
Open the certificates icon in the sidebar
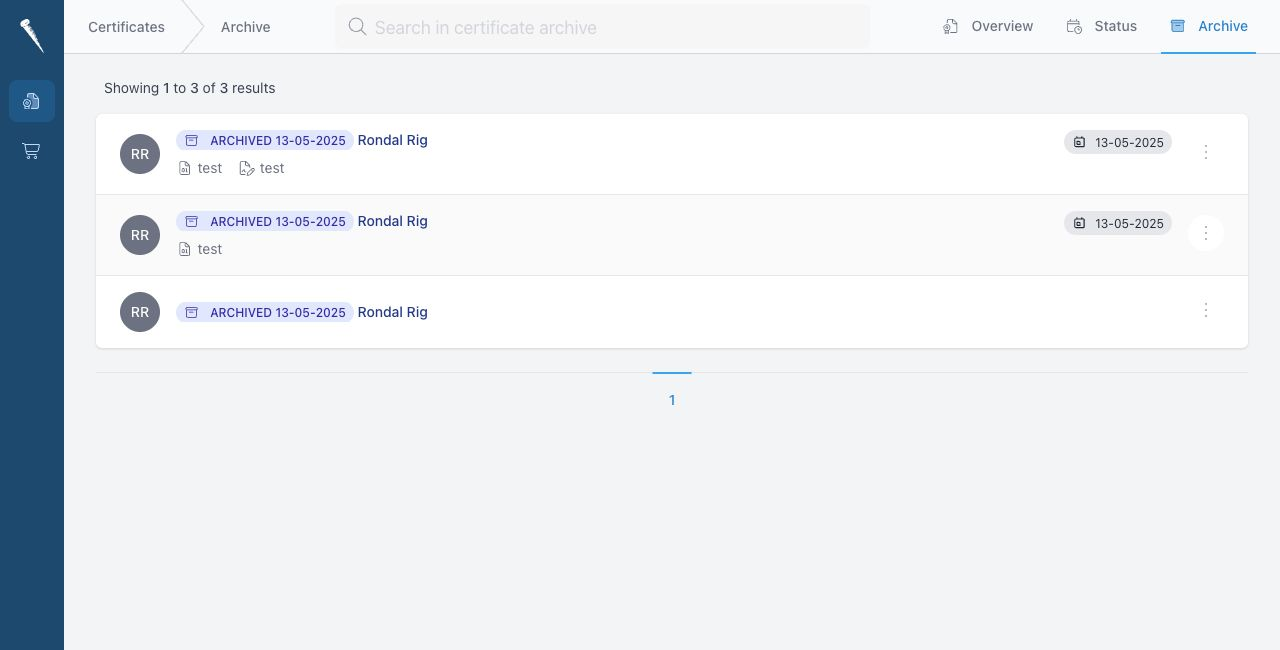tap(32, 101)
